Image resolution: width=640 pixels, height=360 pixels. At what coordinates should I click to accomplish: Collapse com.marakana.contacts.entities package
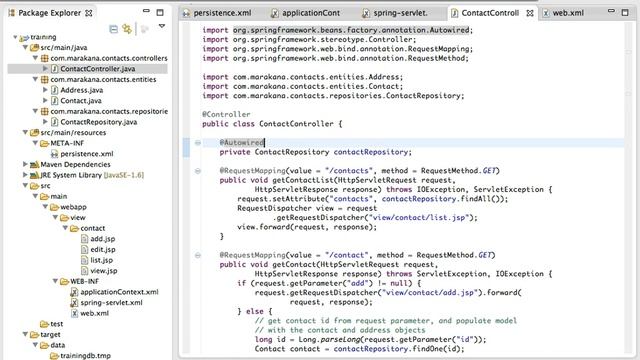click(x=35, y=79)
